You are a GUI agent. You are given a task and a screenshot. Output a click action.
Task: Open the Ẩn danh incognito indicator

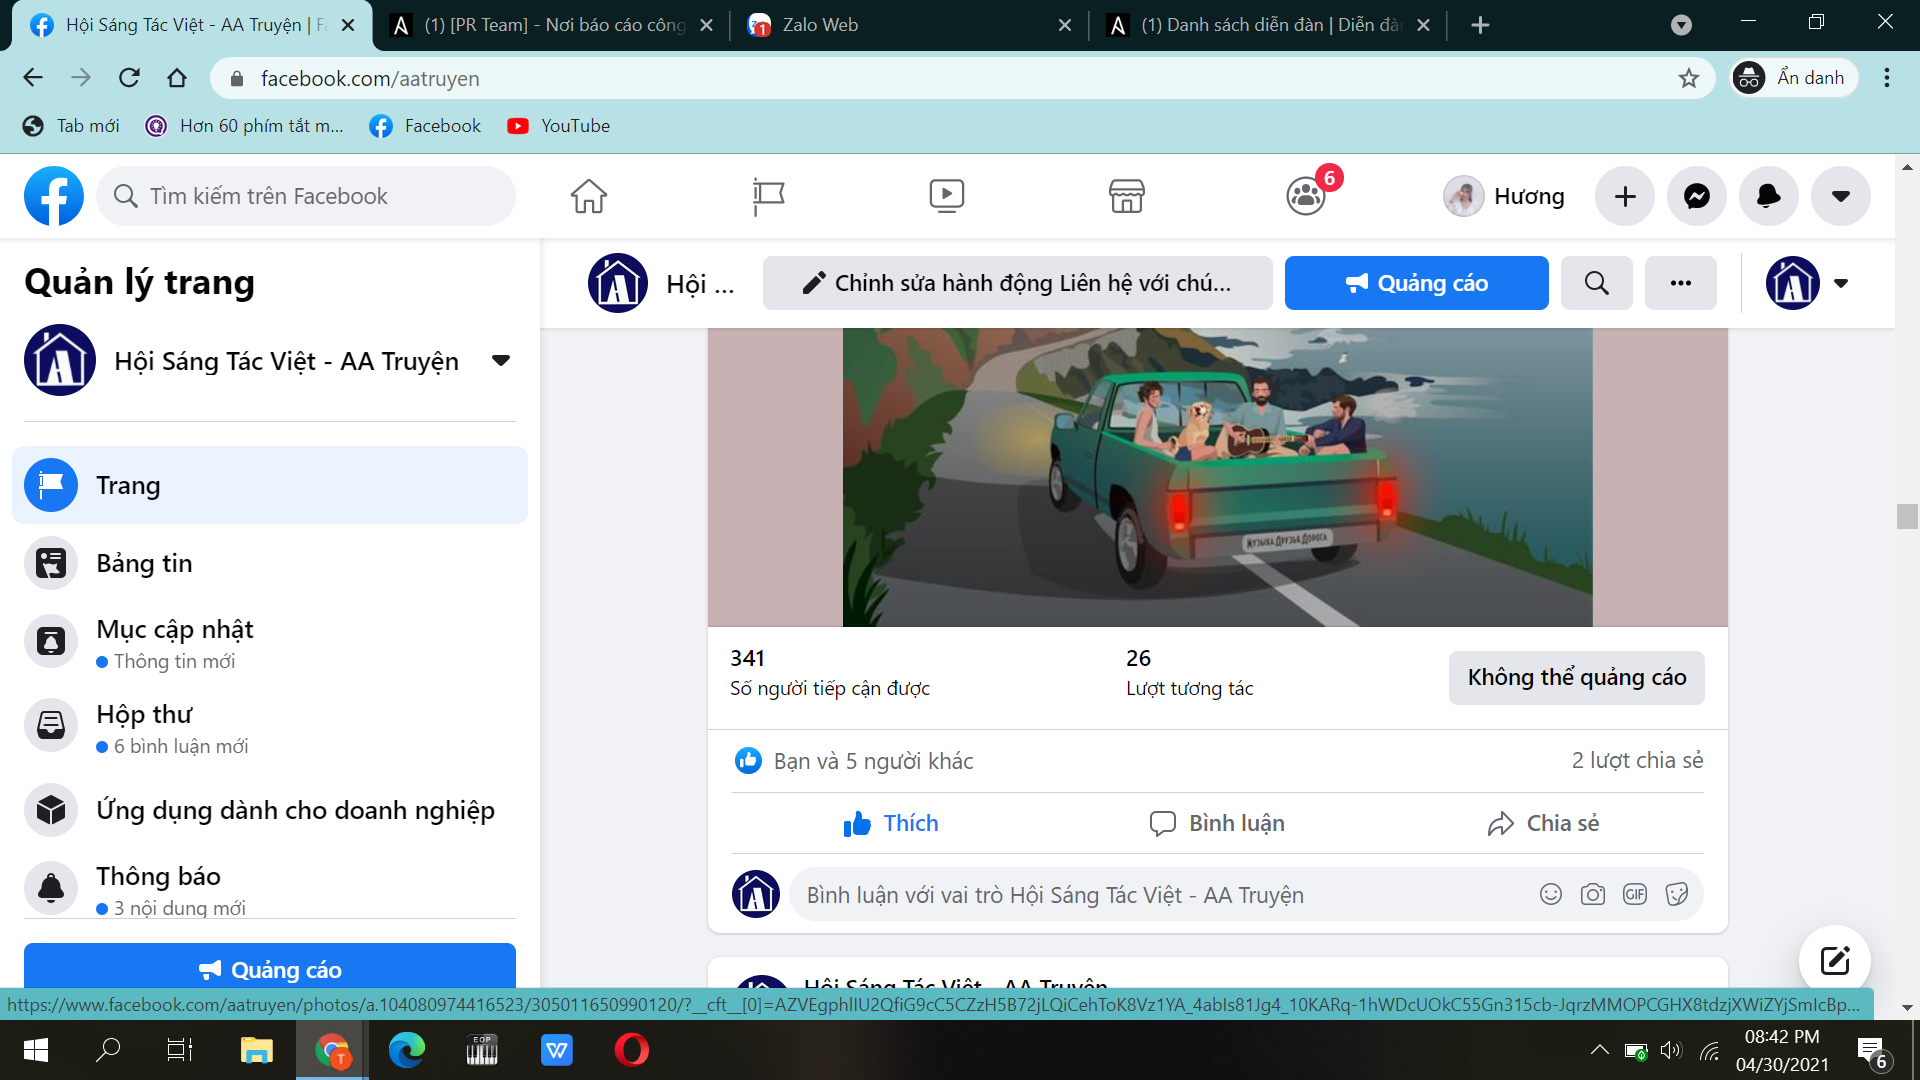pyautogui.click(x=1794, y=78)
